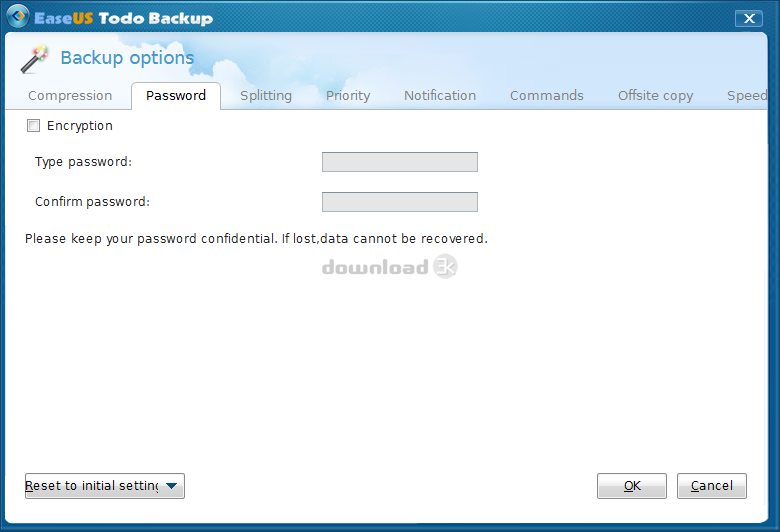Select the Speed tab

click(x=747, y=96)
